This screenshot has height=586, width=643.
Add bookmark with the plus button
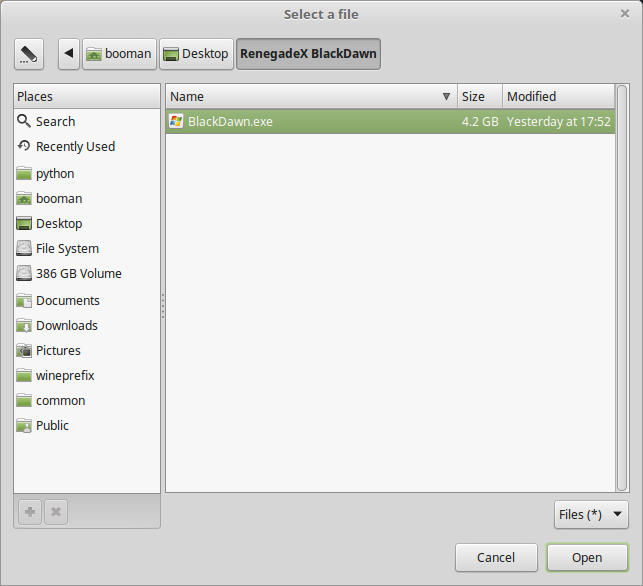point(30,512)
